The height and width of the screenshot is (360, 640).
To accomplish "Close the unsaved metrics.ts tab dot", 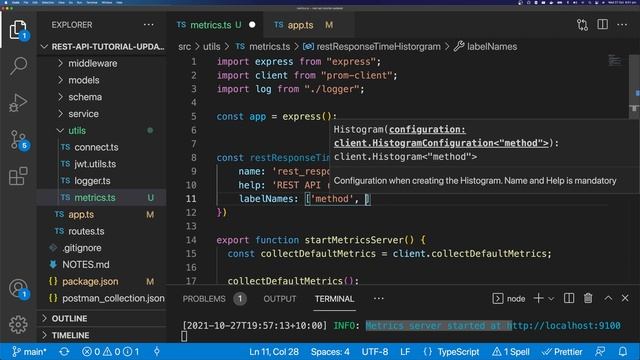I will (252, 25).
